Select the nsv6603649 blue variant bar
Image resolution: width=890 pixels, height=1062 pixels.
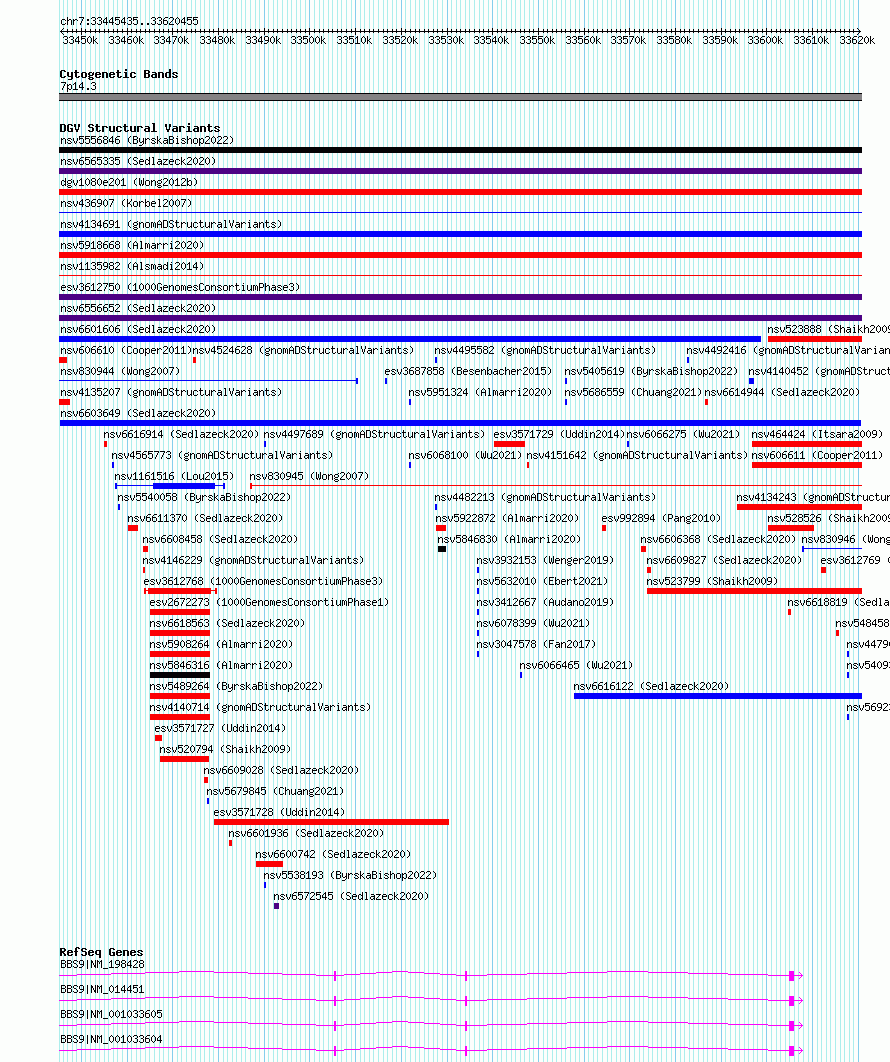[461, 423]
